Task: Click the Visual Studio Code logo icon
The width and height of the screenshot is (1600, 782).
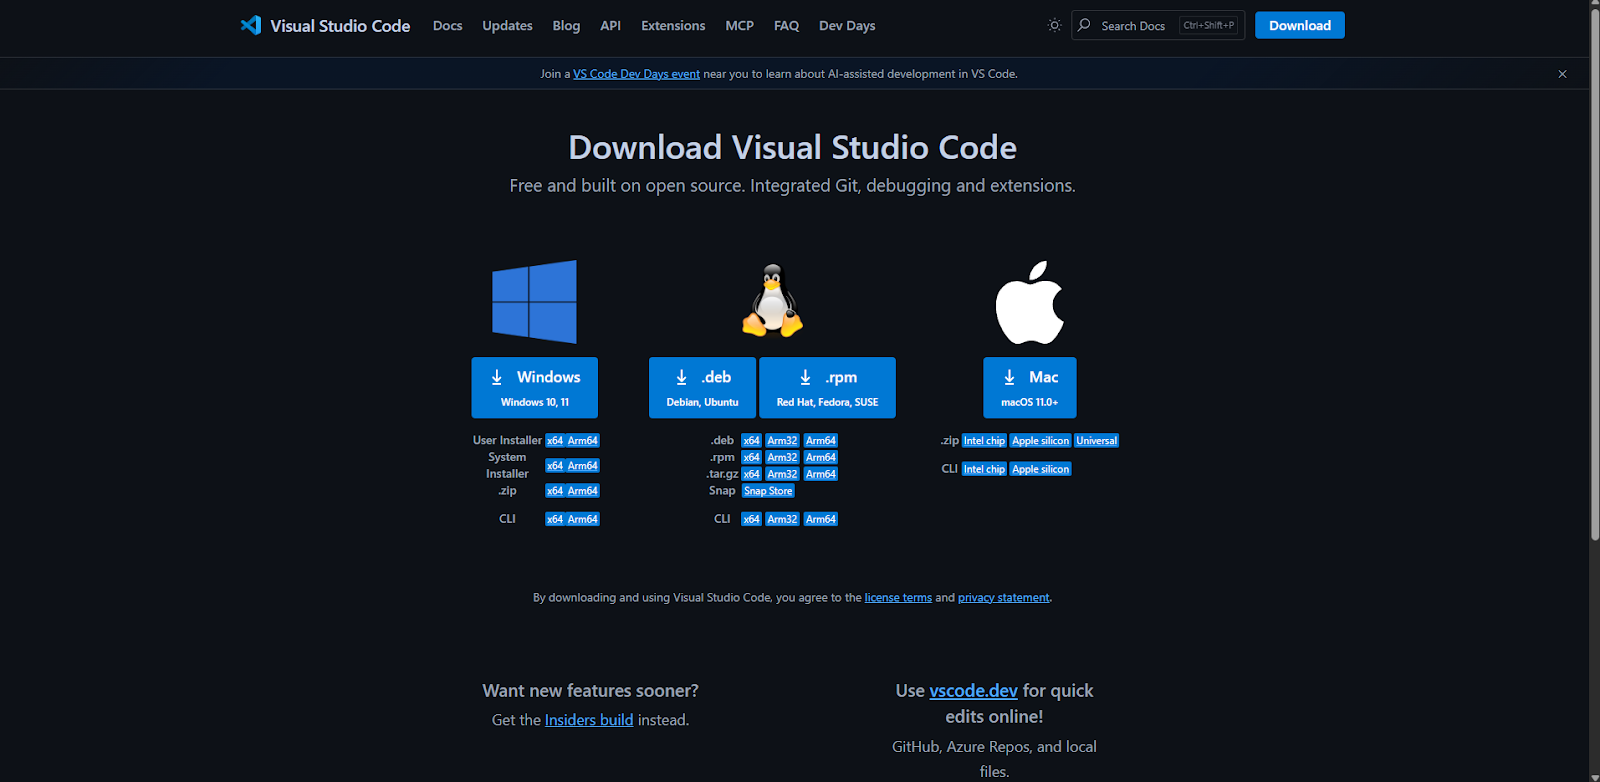Action: click(251, 25)
